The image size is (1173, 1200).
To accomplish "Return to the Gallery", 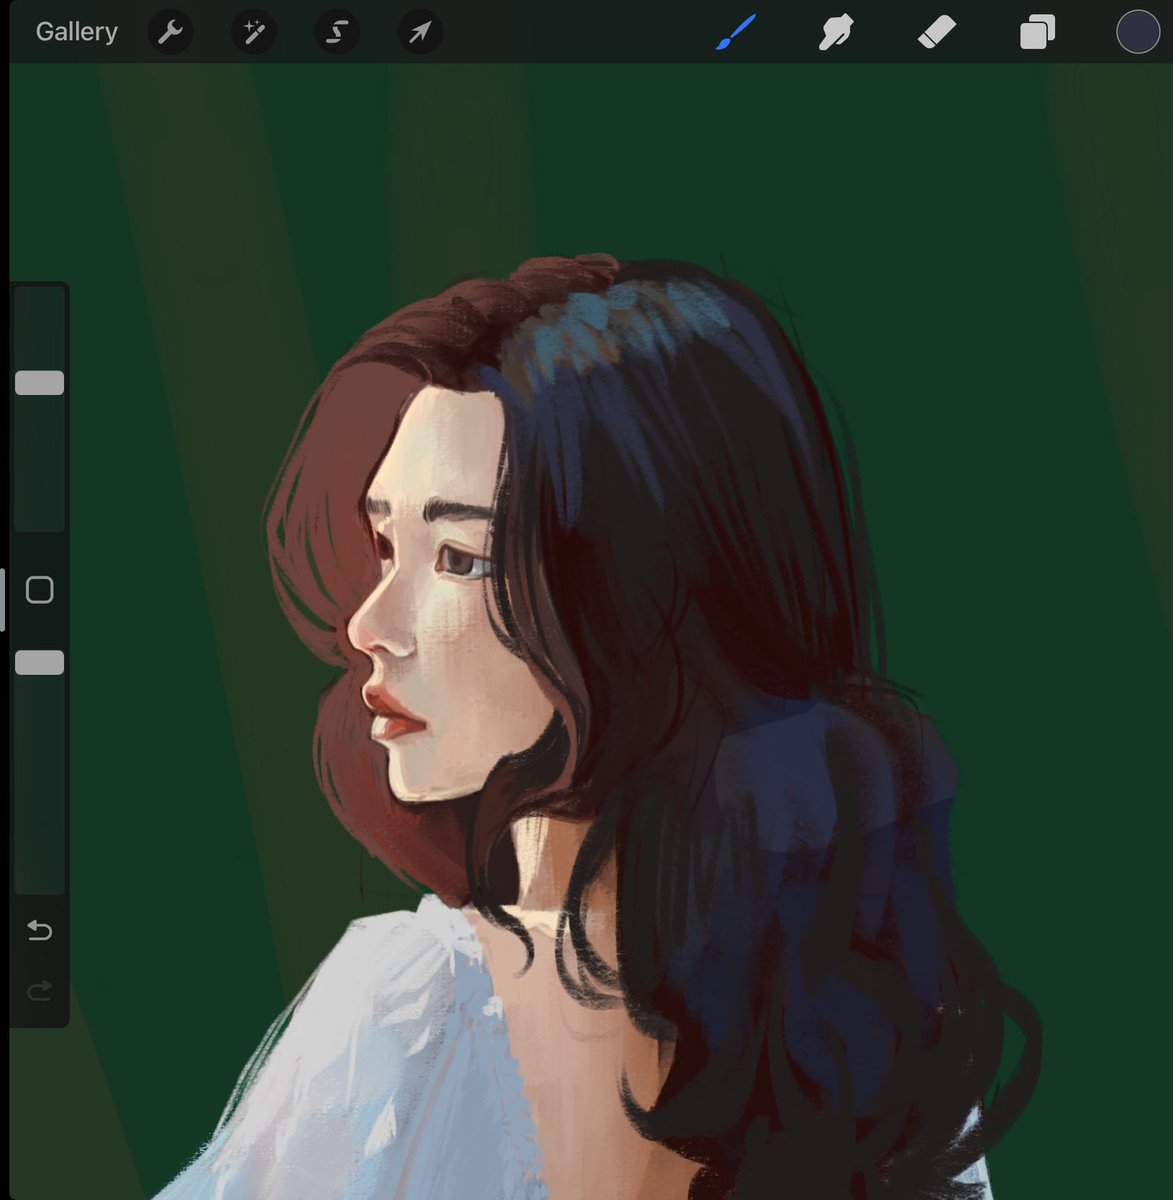I will [76, 31].
